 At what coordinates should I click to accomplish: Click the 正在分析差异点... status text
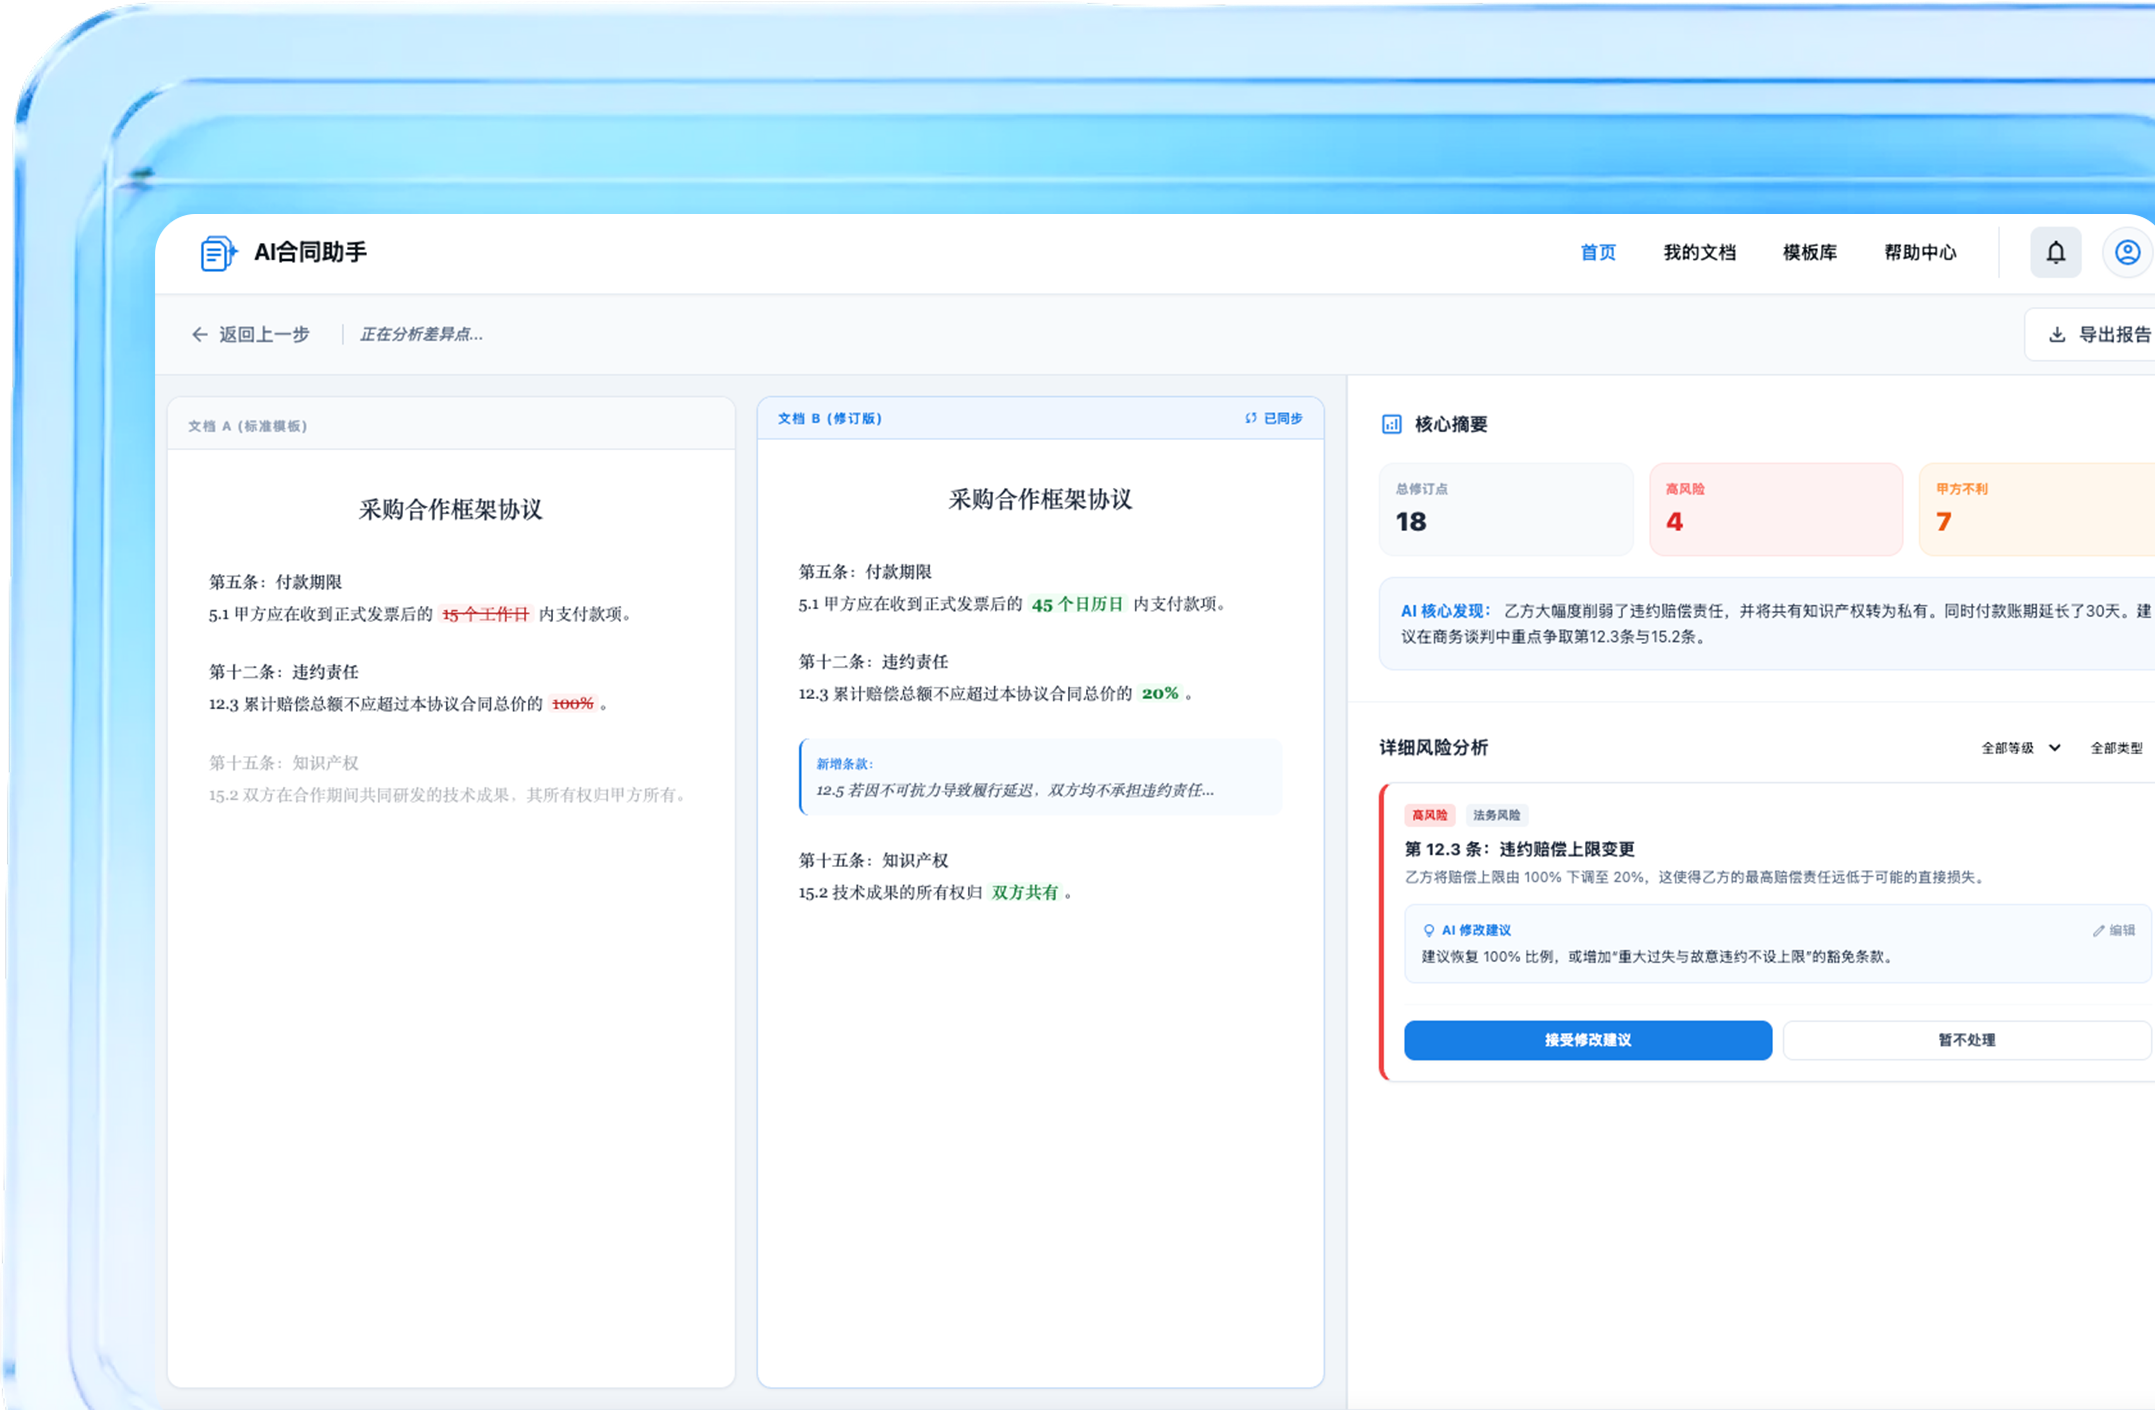tap(421, 334)
